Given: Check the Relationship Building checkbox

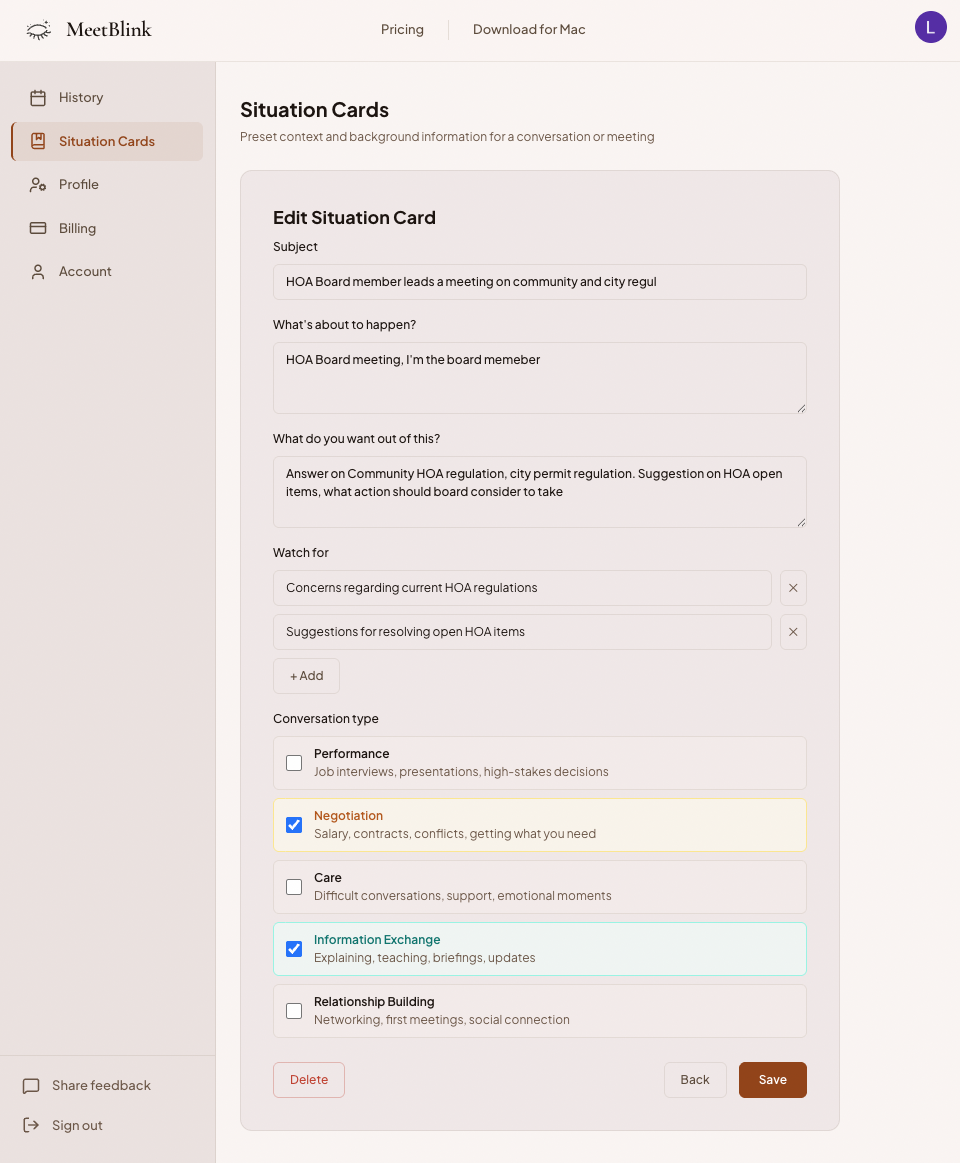Looking at the screenshot, I should tap(294, 1011).
